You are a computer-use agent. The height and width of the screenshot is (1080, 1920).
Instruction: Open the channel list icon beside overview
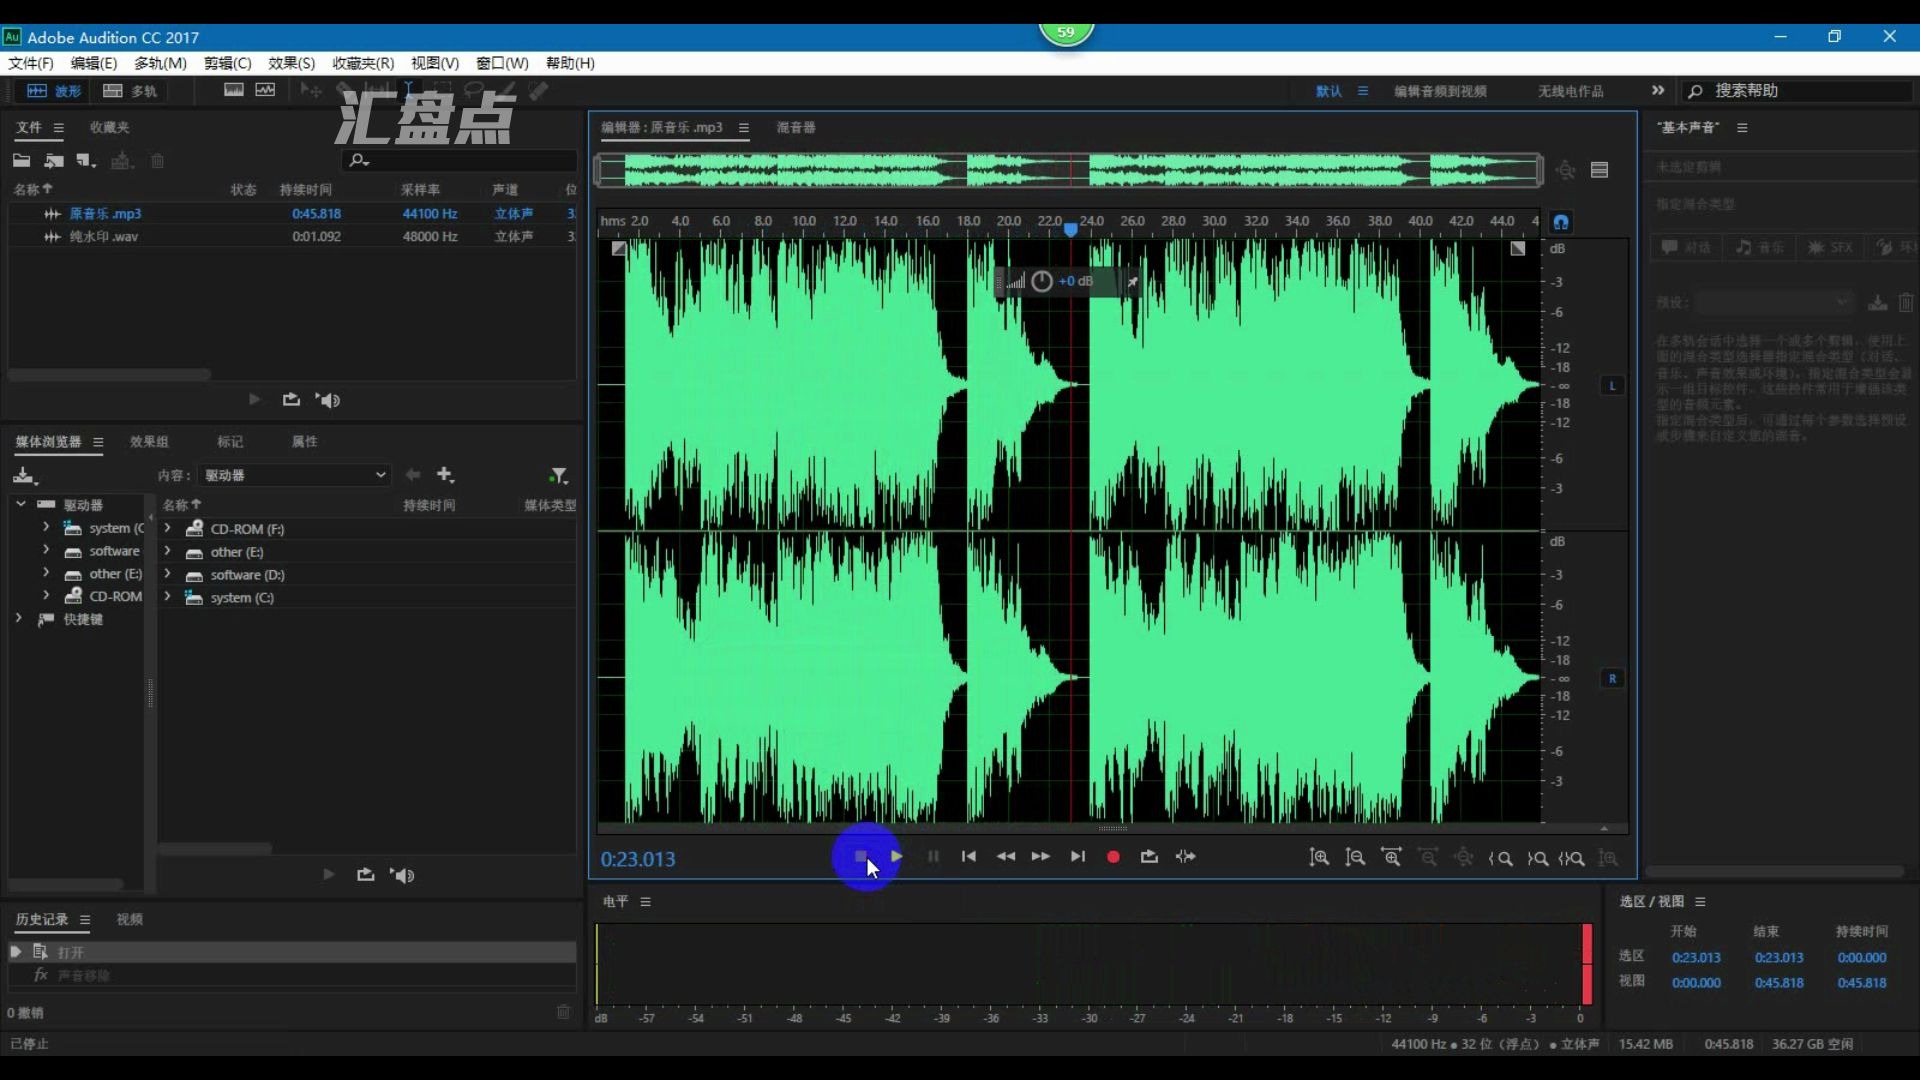click(1600, 170)
